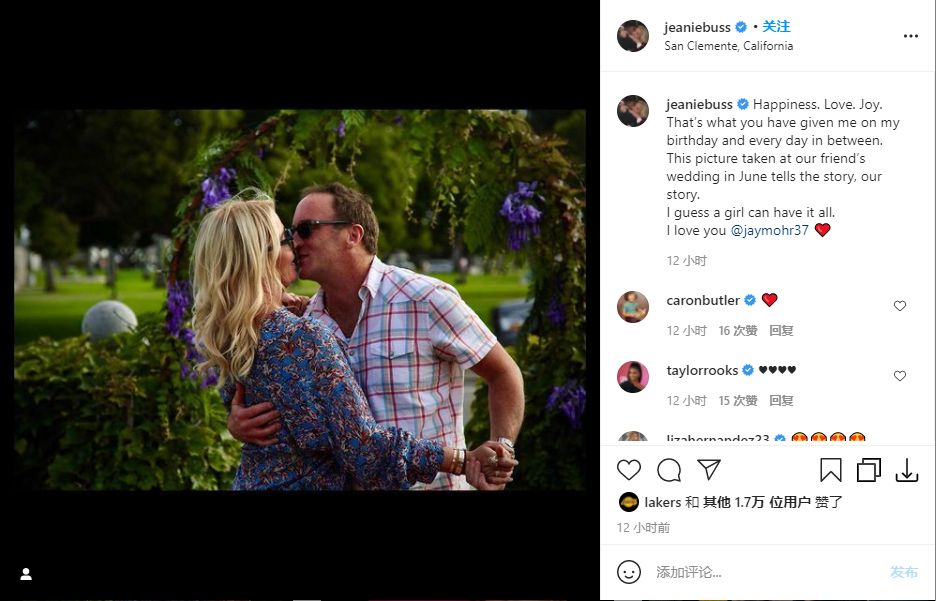This screenshot has width=936, height=601.
Task: Toggle like on taylorrooks' comment
Action: [900, 376]
